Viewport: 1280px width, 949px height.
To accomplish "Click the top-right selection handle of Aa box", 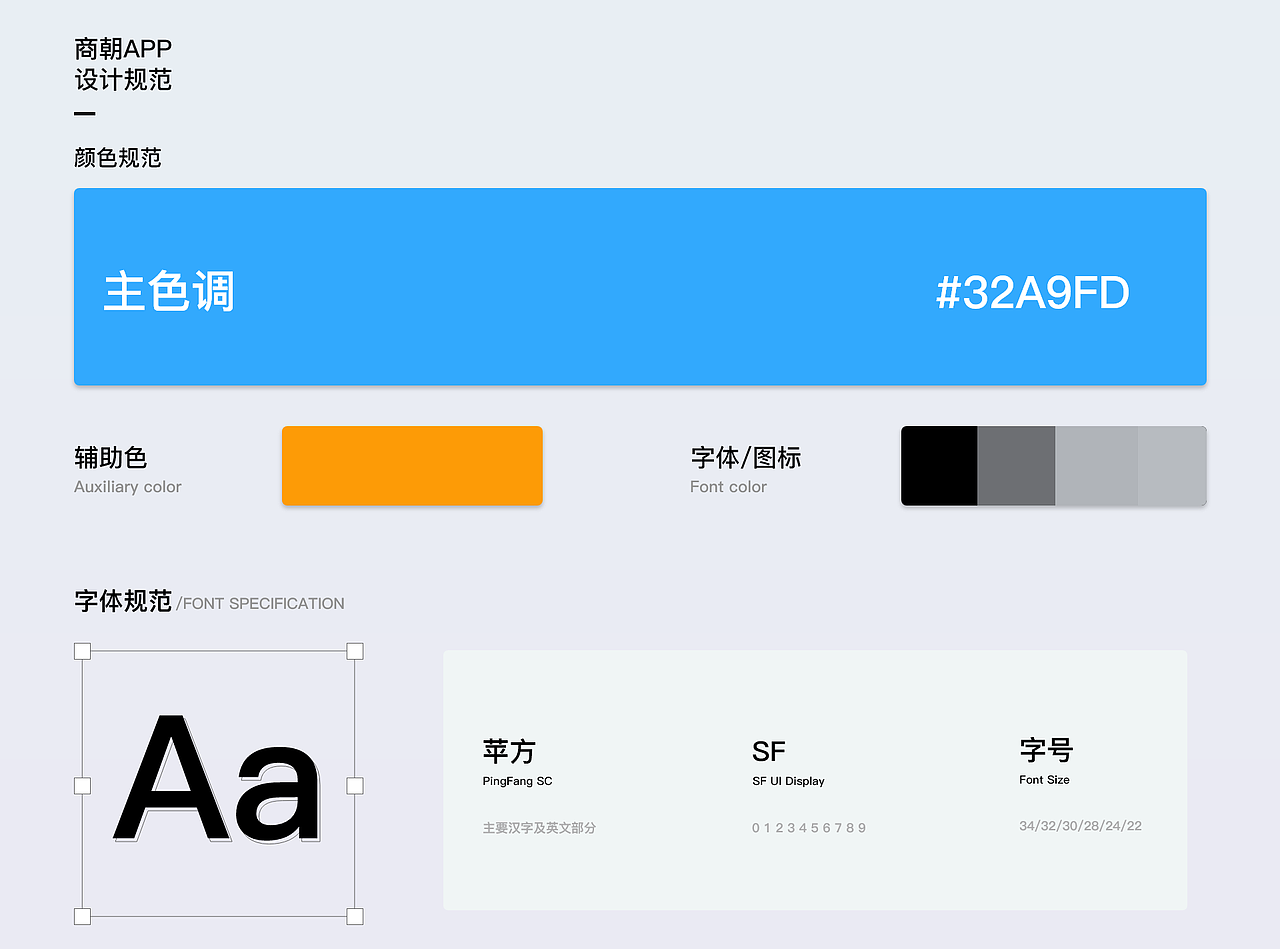I will tap(355, 651).
